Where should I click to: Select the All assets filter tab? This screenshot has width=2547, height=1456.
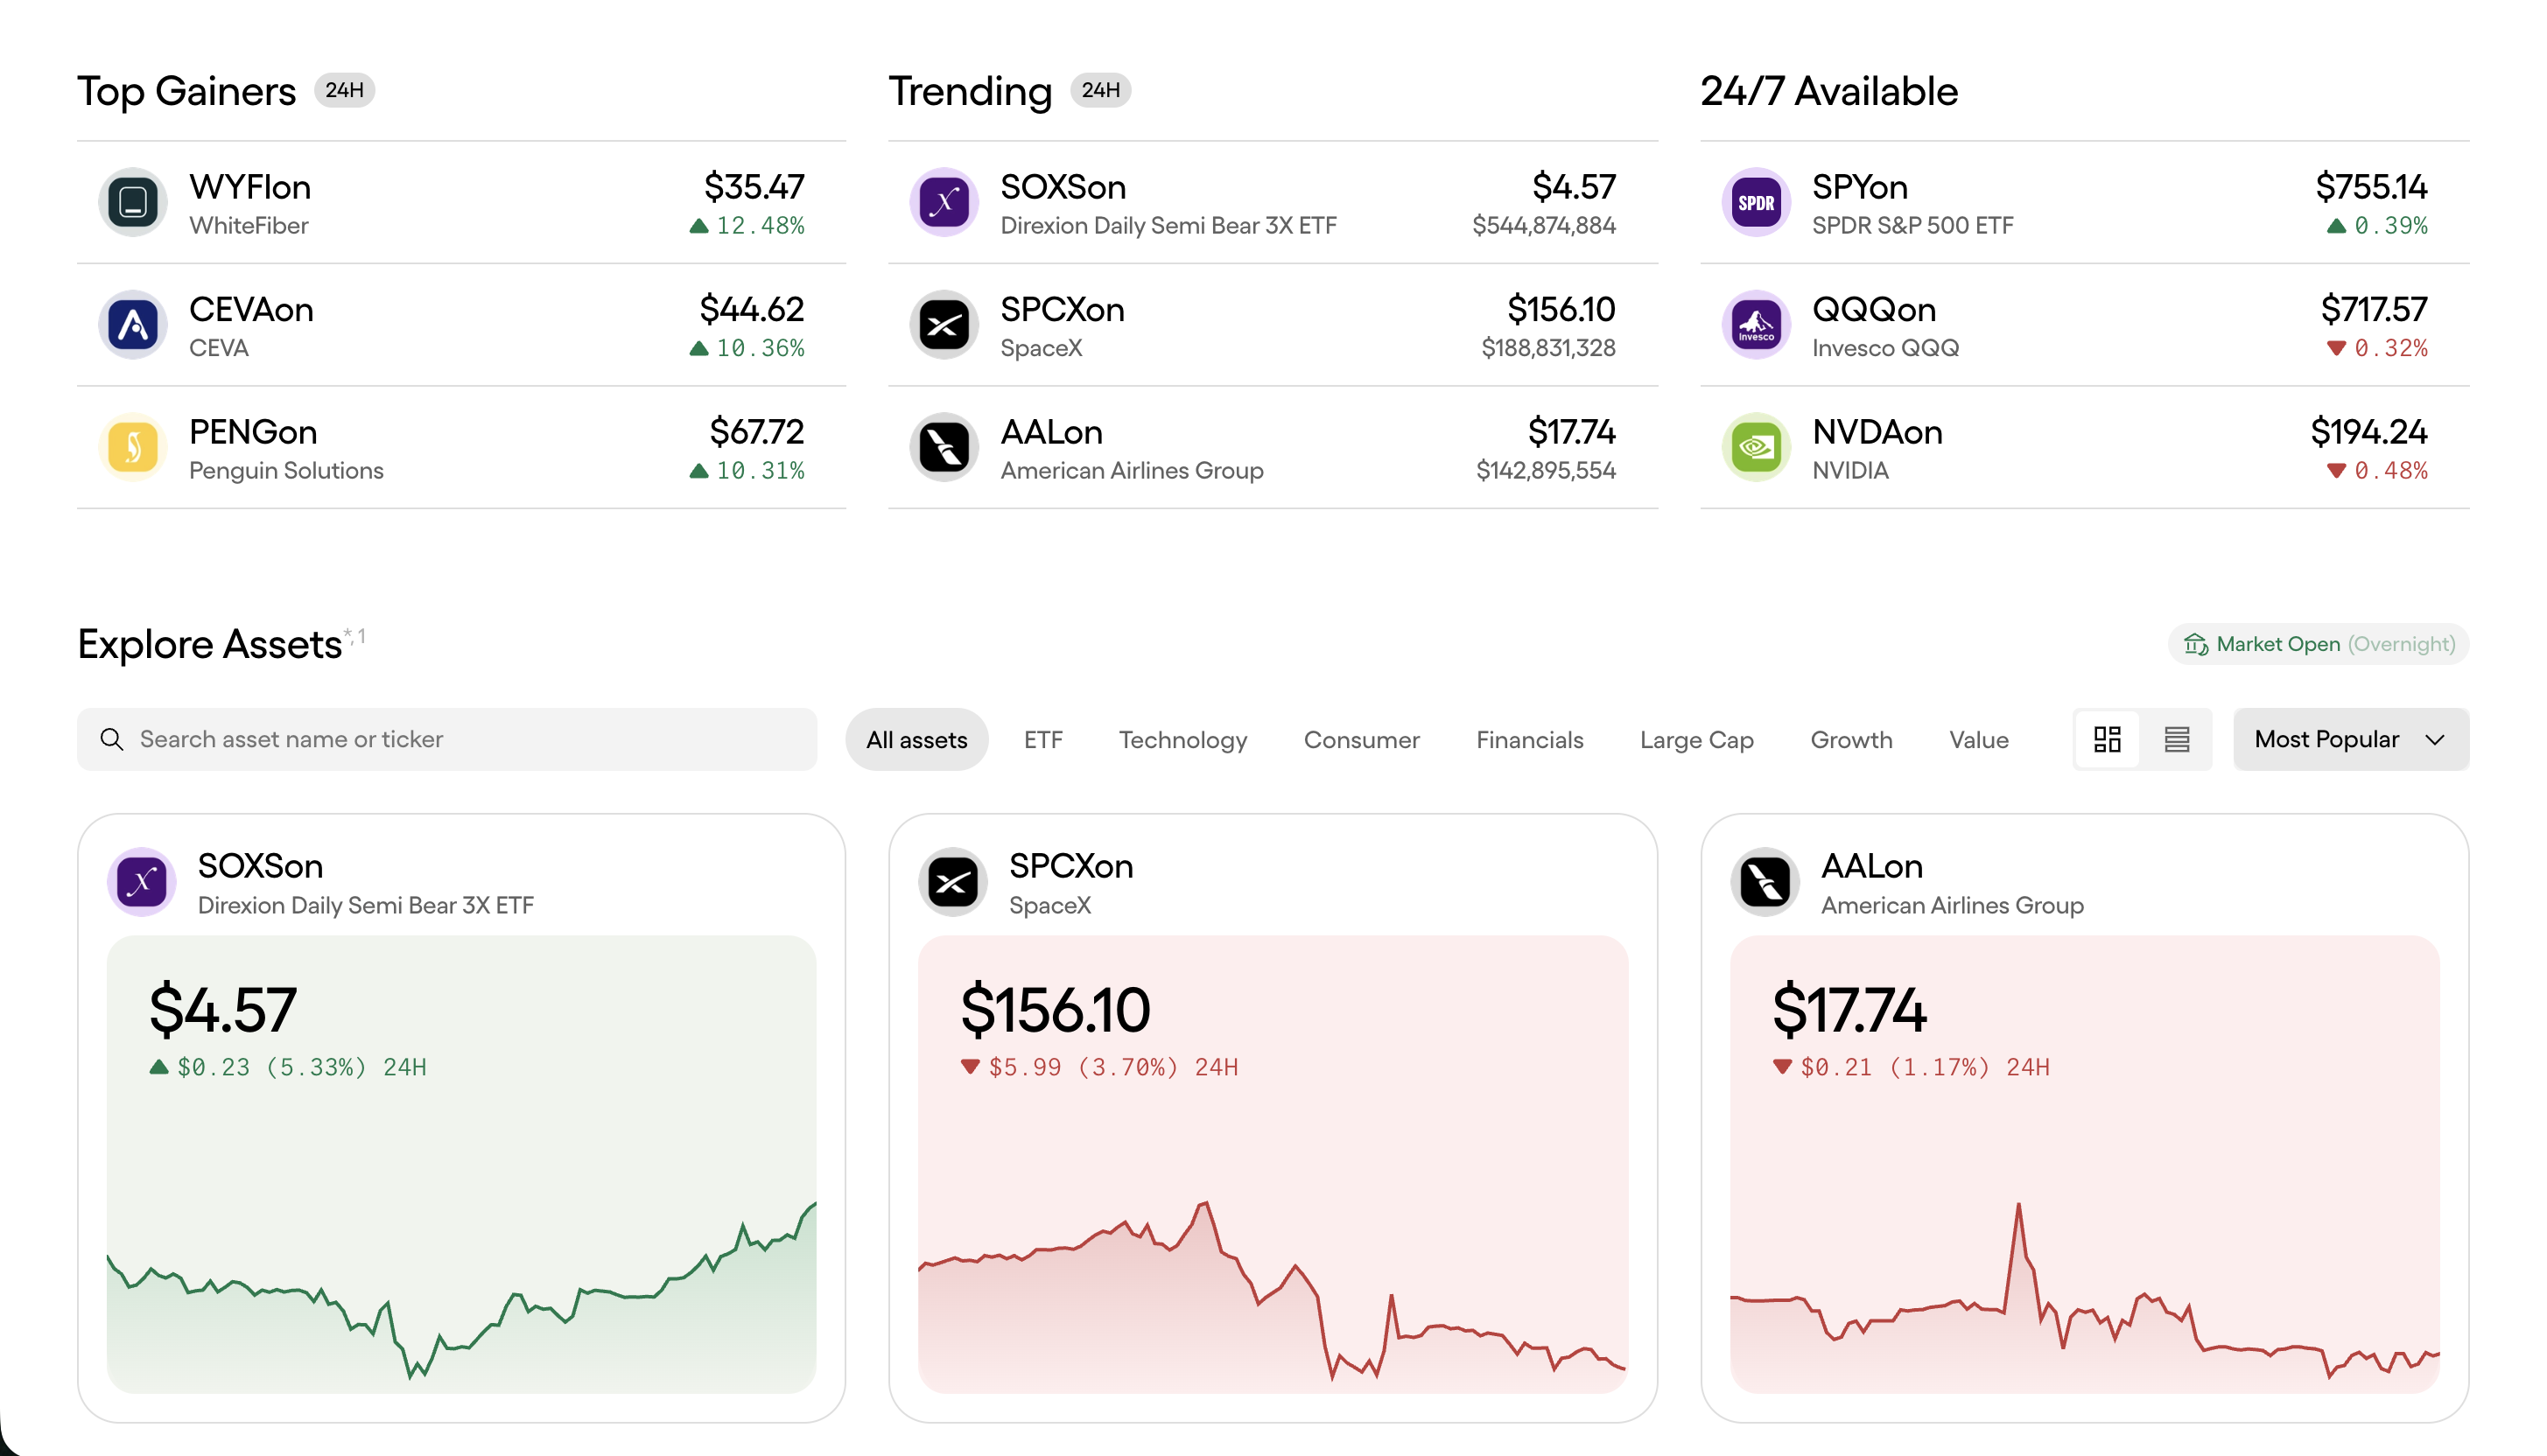click(916, 739)
